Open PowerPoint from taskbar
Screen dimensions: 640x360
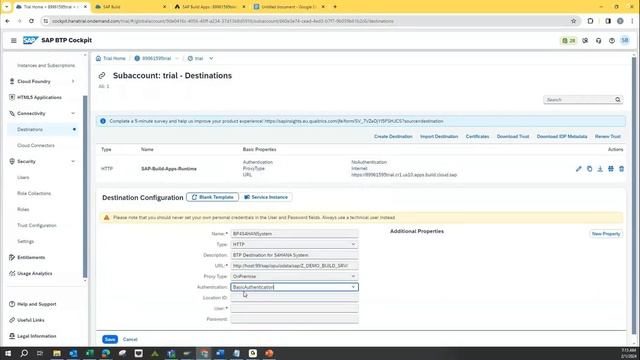coord(269,353)
